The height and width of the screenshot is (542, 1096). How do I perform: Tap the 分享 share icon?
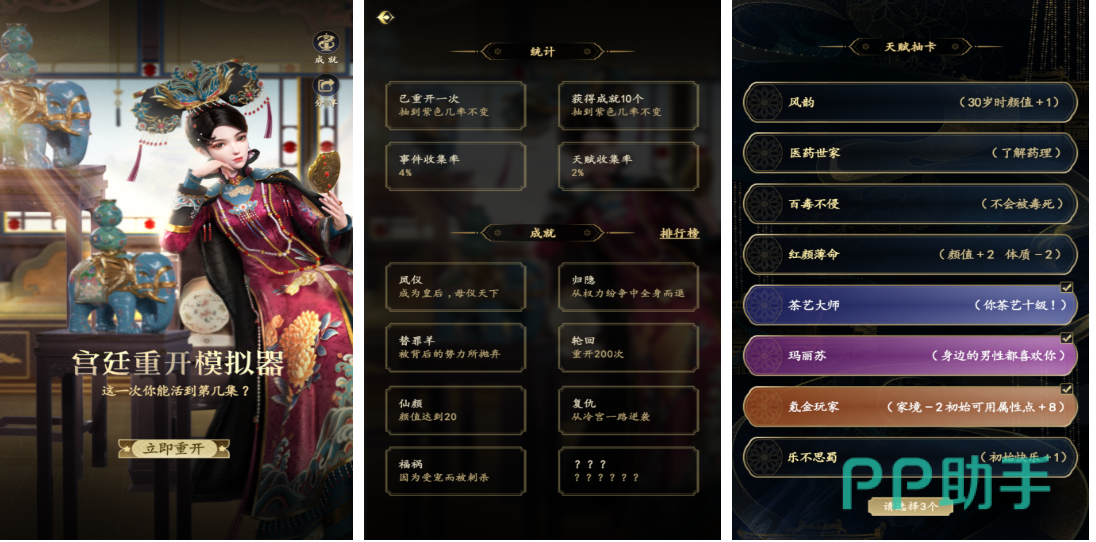(326, 89)
